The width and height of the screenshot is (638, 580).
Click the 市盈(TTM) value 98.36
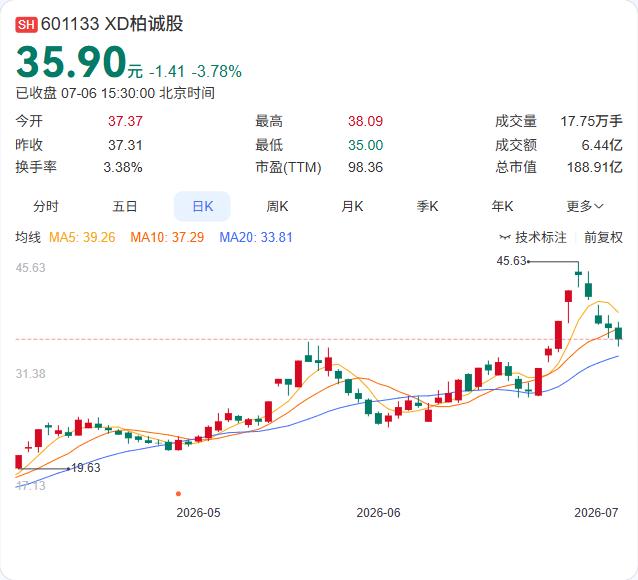[365, 167]
